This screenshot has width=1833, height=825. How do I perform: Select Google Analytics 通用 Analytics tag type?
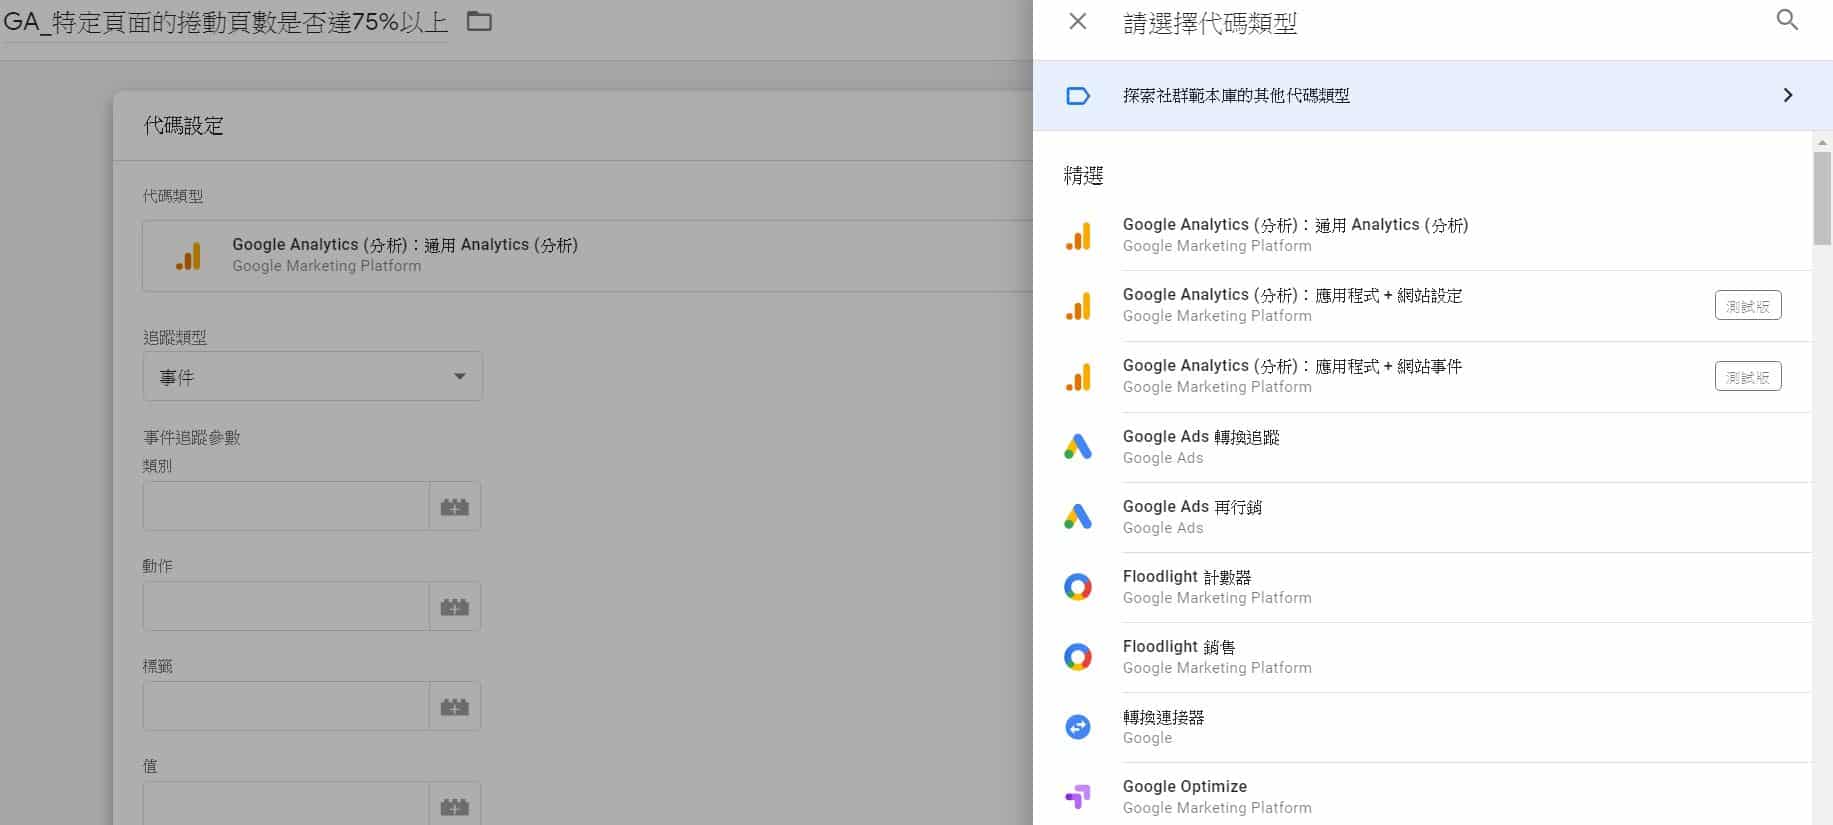click(1294, 235)
